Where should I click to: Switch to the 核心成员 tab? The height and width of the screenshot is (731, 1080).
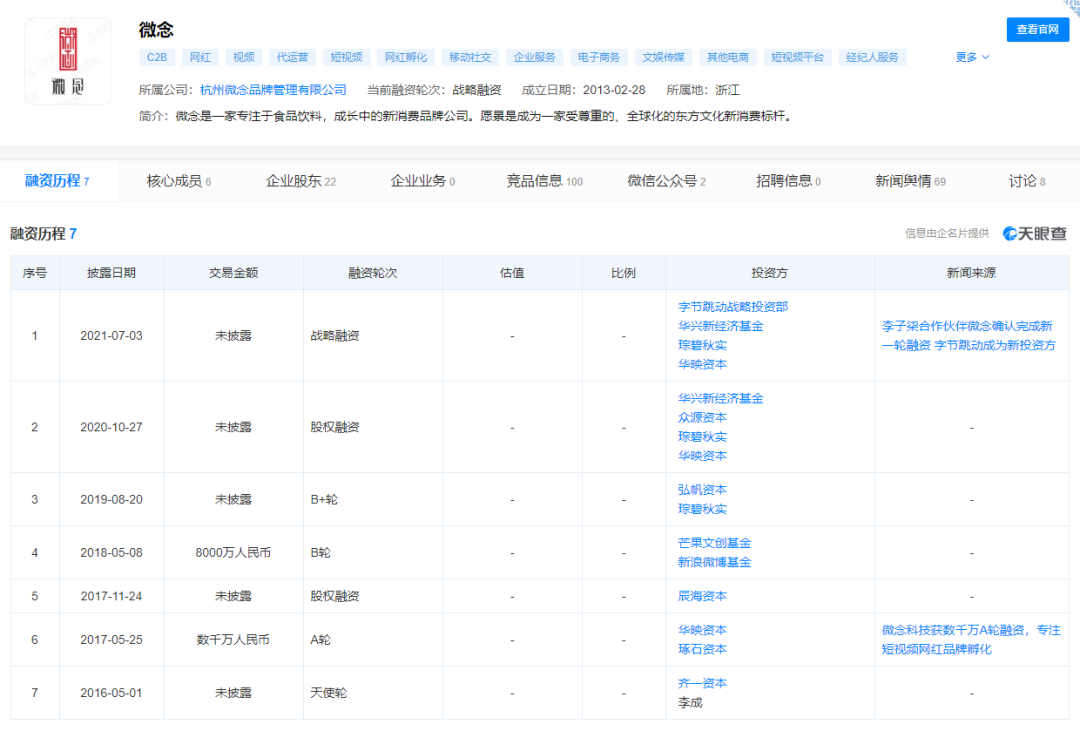178,181
